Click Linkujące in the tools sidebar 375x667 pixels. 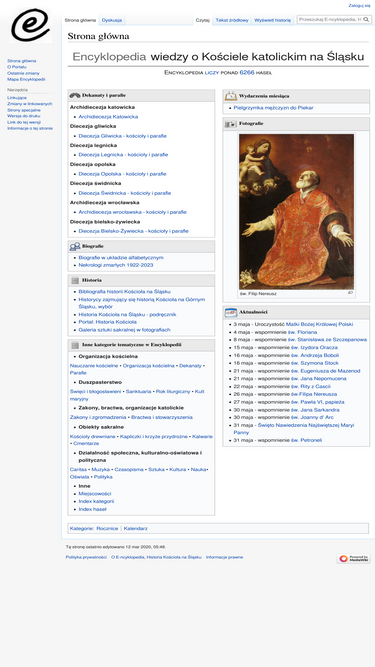(17, 98)
